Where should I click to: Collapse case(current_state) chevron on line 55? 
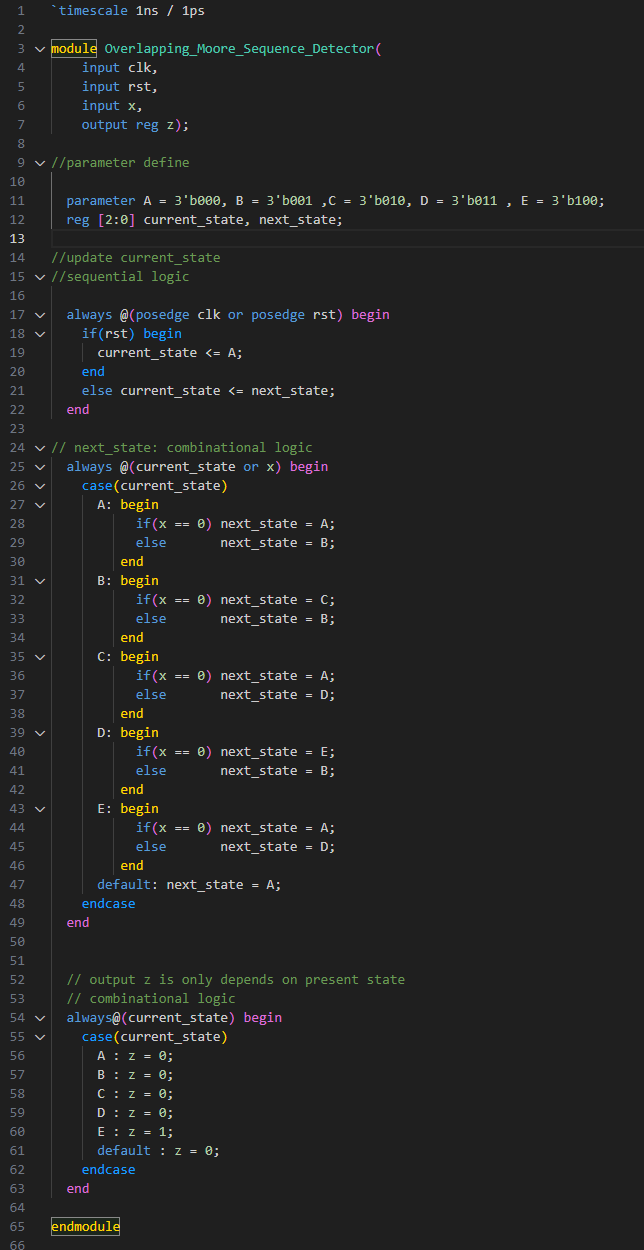coord(40,1037)
